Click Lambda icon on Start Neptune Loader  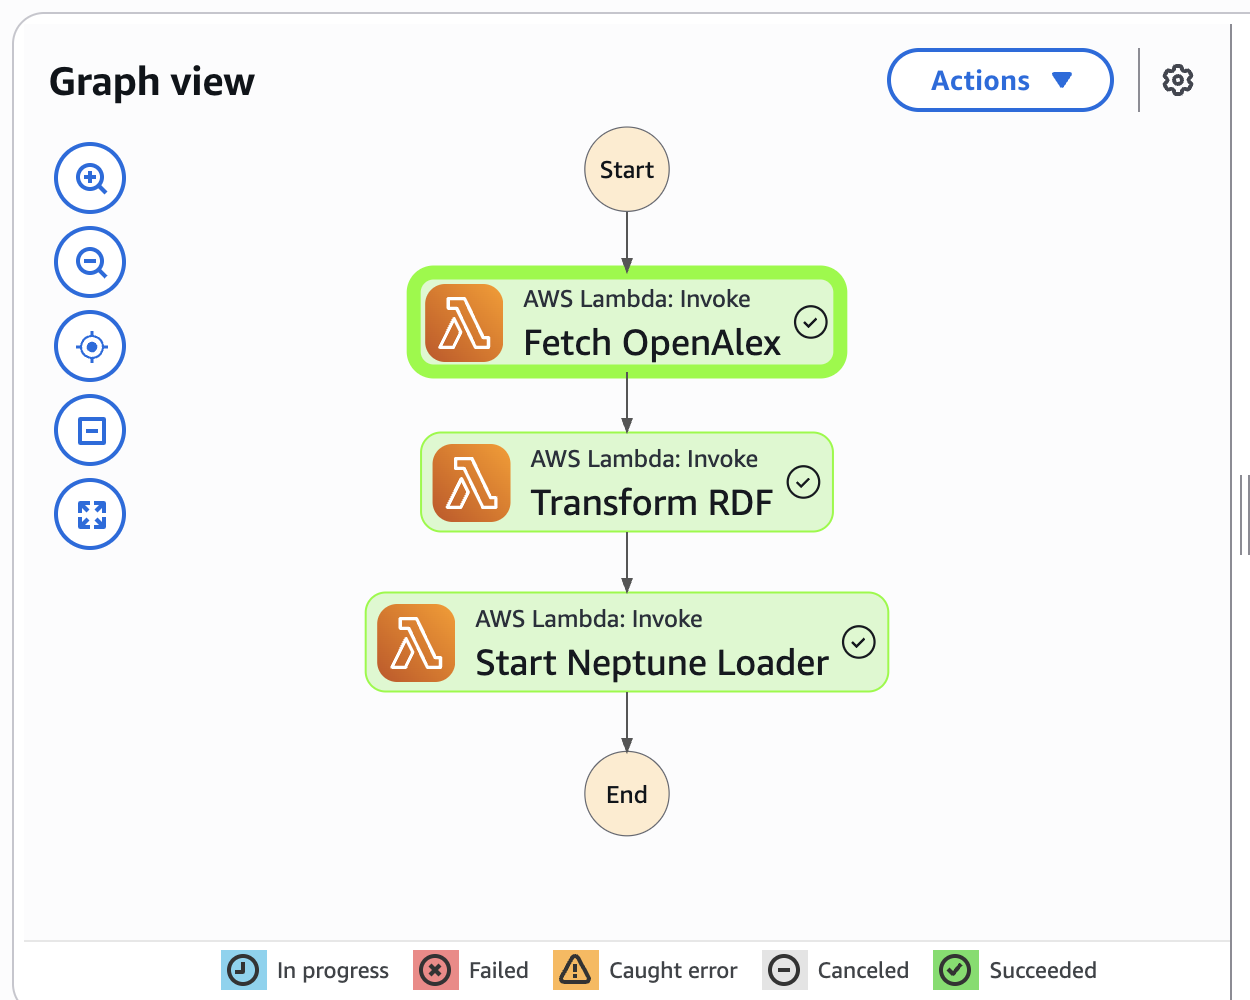(x=416, y=643)
